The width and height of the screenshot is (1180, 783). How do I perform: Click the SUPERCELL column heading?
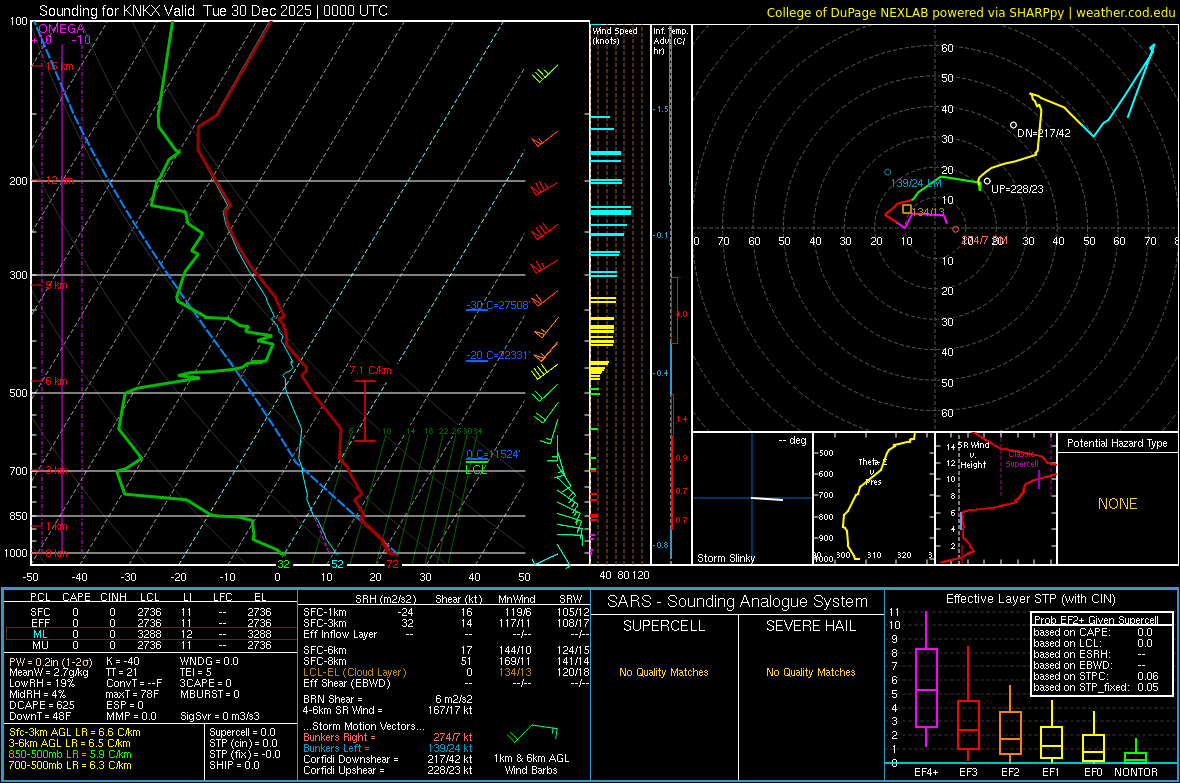(664, 626)
